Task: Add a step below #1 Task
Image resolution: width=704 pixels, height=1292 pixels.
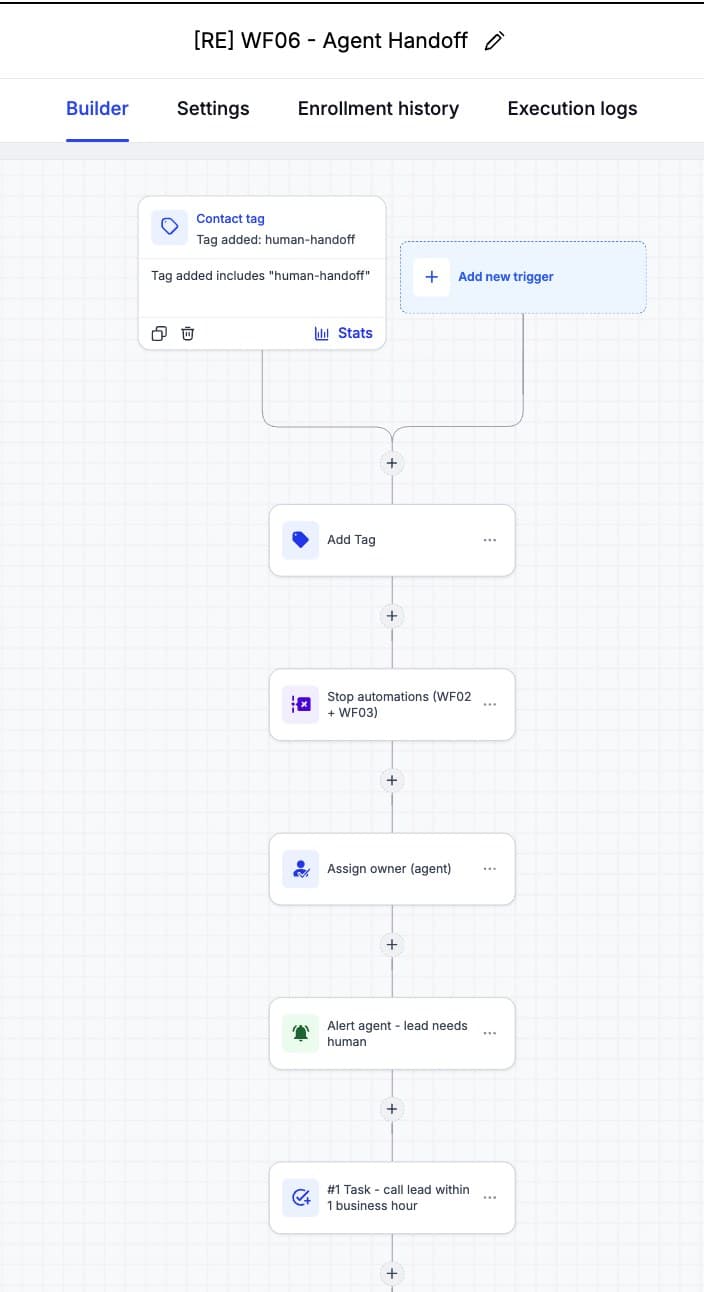Action: click(x=392, y=1273)
